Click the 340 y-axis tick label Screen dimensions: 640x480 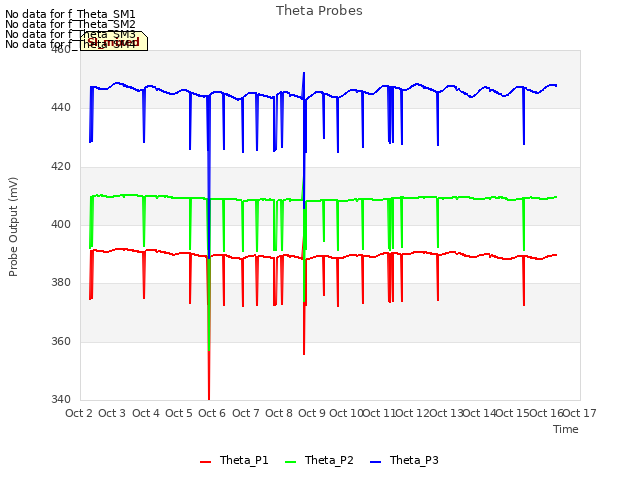(x=61, y=399)
